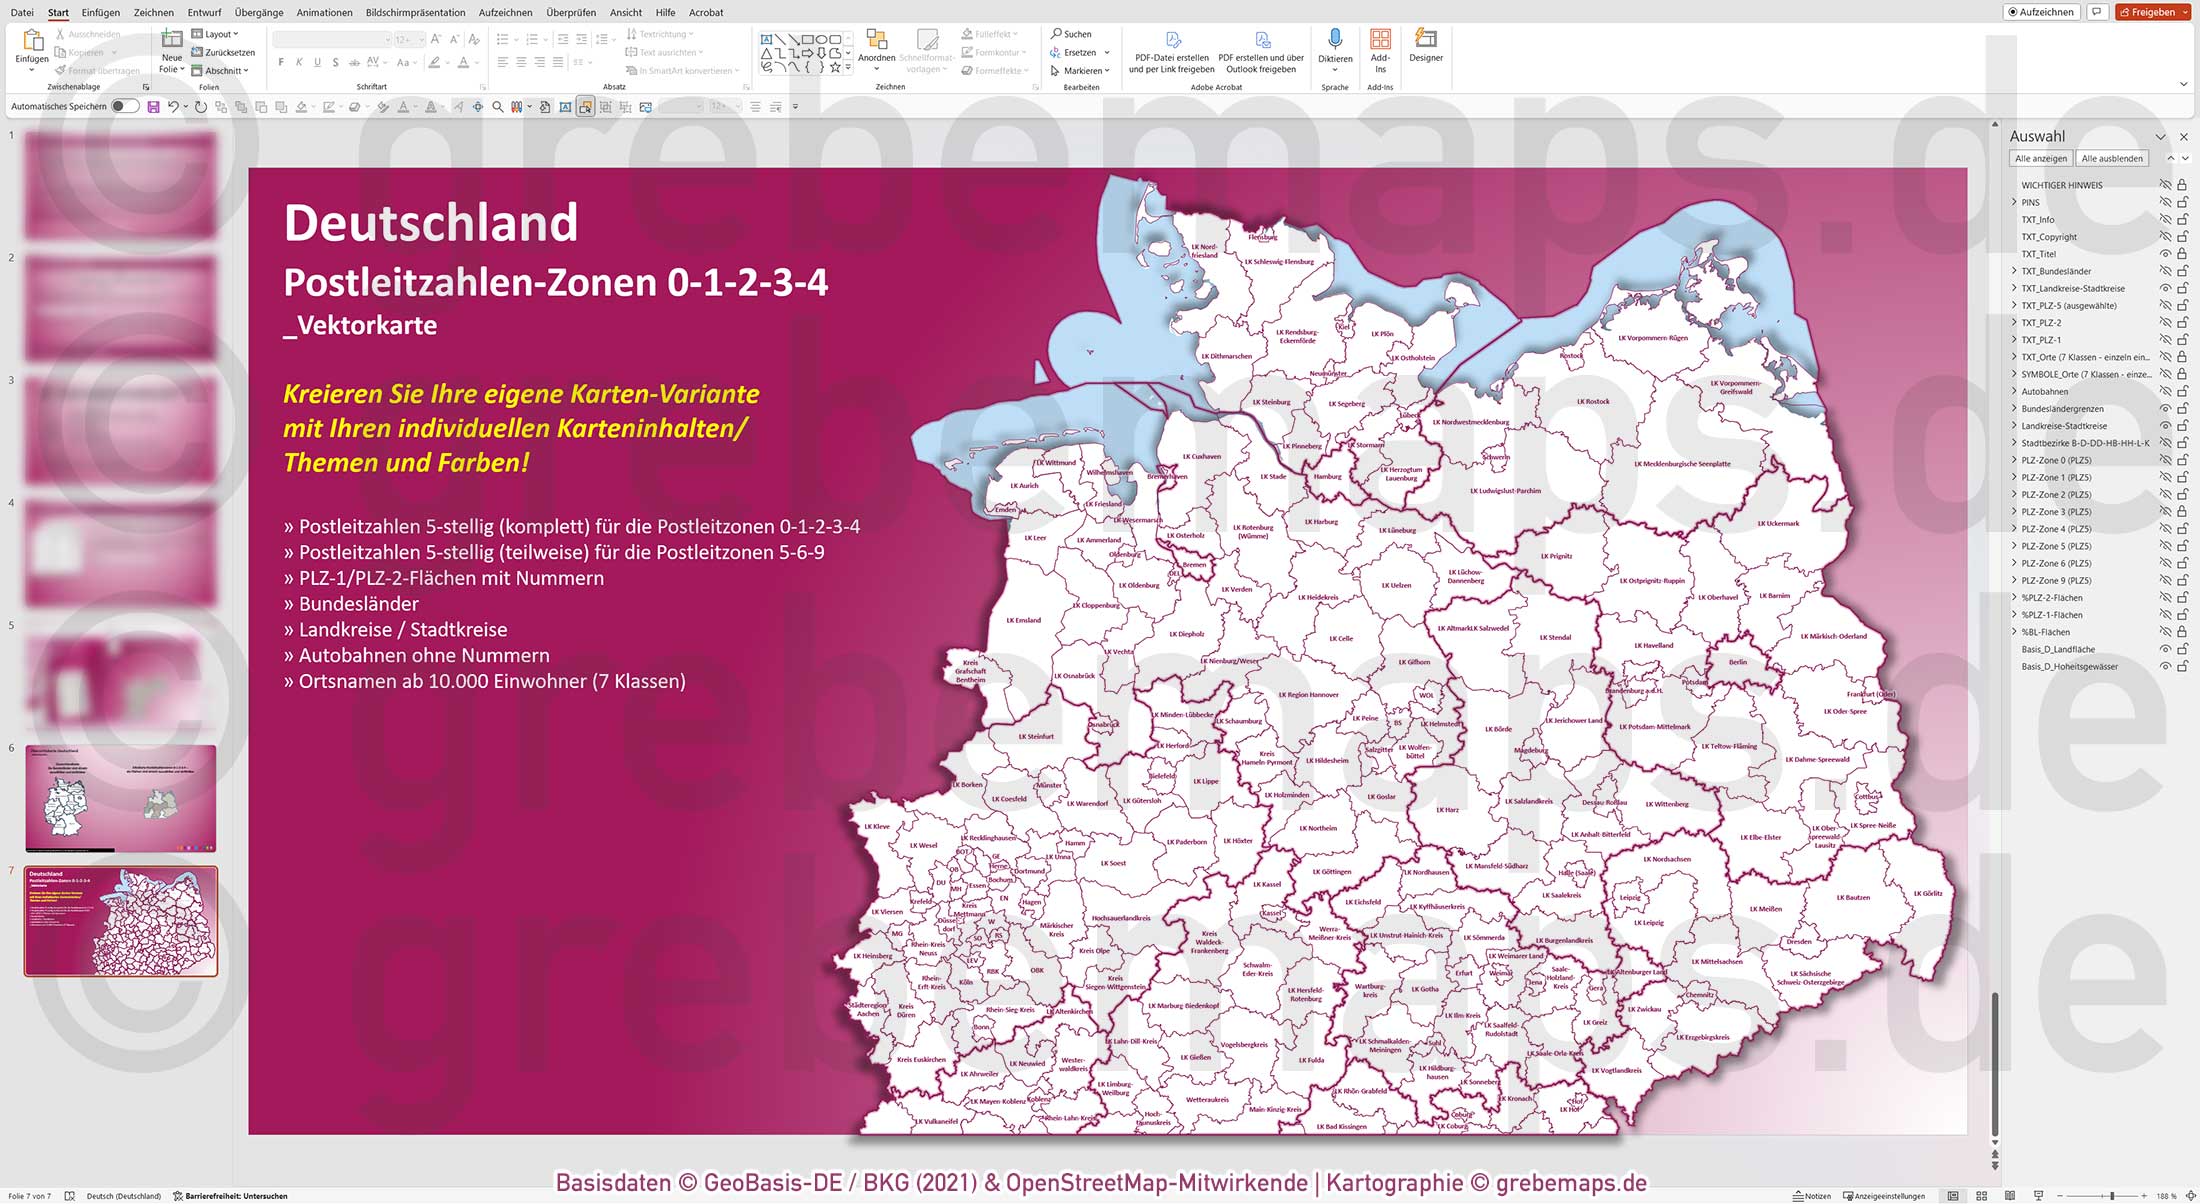Click the Alle ausblenden button

coord(2112,158)
